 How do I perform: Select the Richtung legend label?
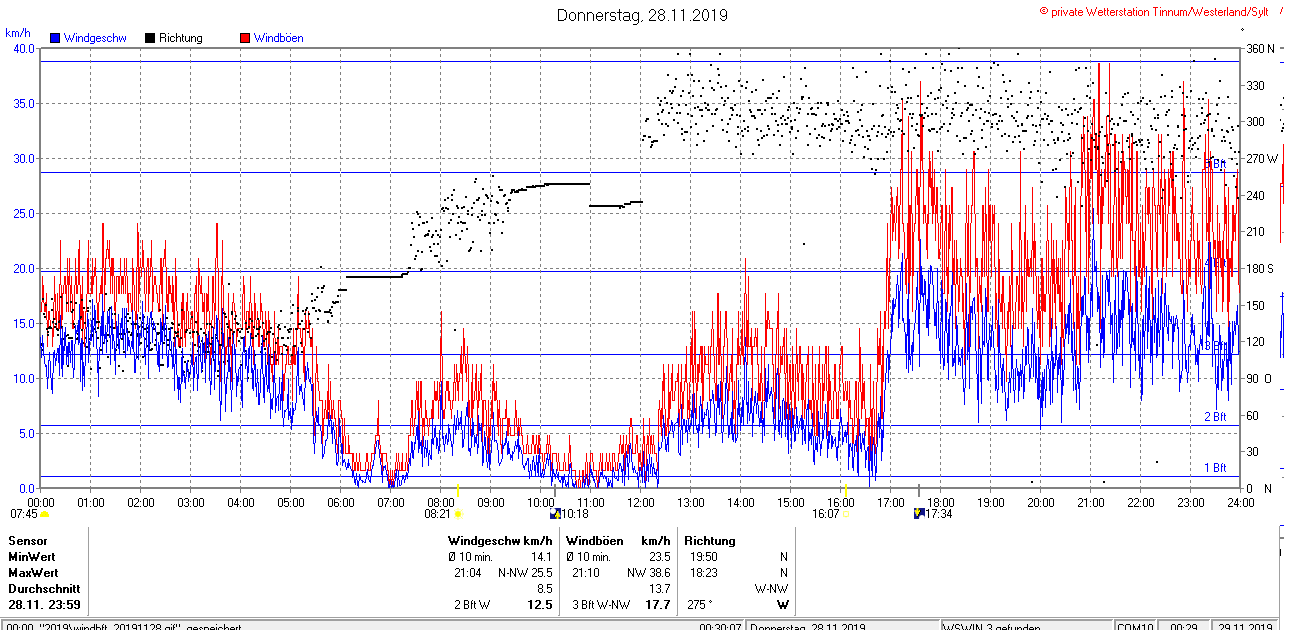181,38
